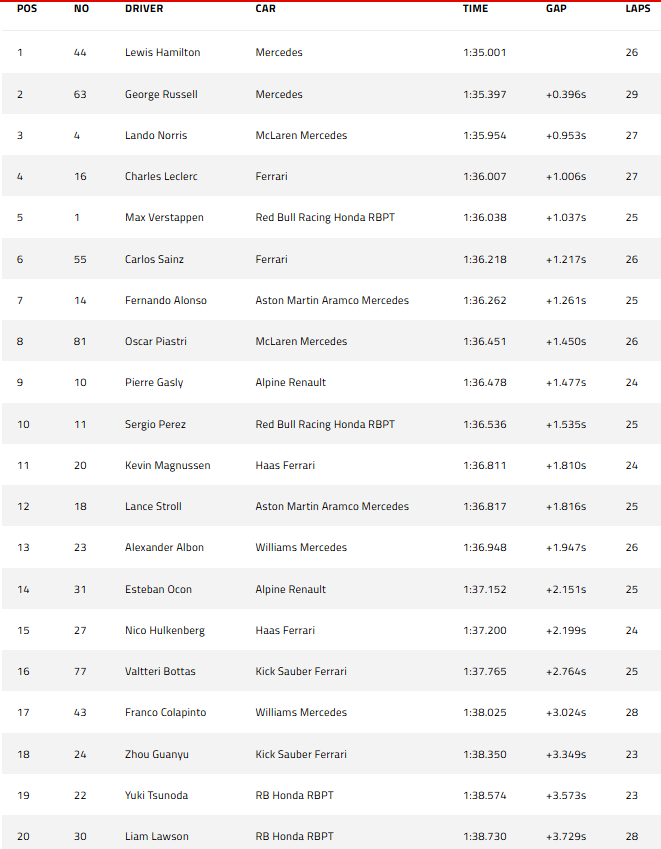
Task: Click the CAR column header
Action: click(265, 9)
